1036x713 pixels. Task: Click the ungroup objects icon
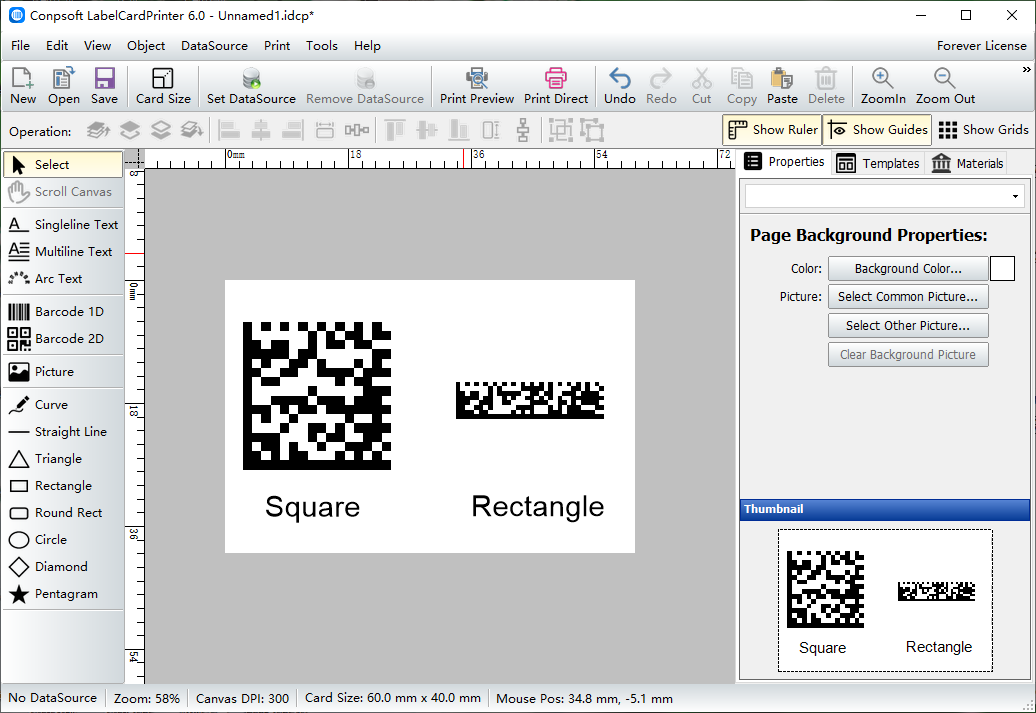click(x=592, y=130)
